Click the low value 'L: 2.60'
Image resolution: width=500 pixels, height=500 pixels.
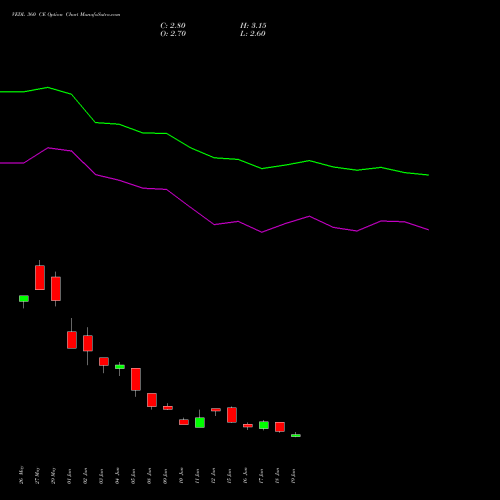click(253, 34)
